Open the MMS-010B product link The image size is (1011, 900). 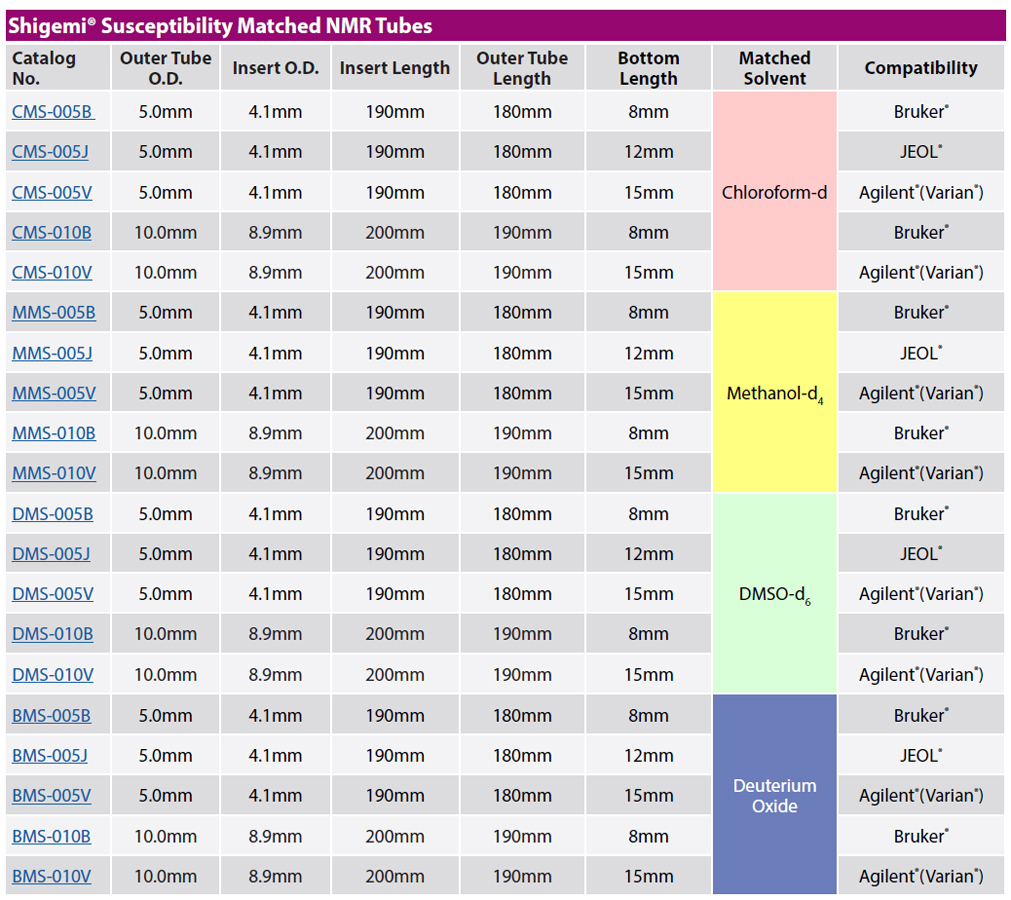[x=54, y=433]
